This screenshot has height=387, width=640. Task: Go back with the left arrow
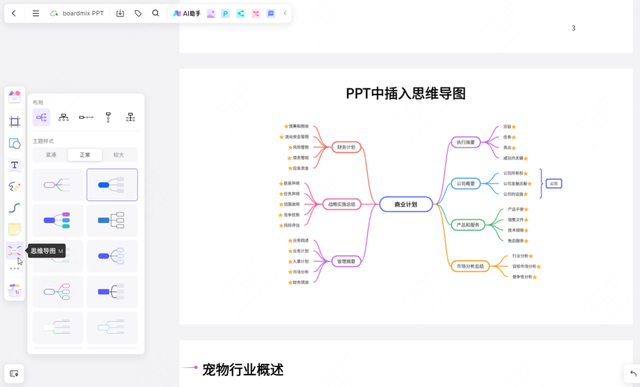14,13
